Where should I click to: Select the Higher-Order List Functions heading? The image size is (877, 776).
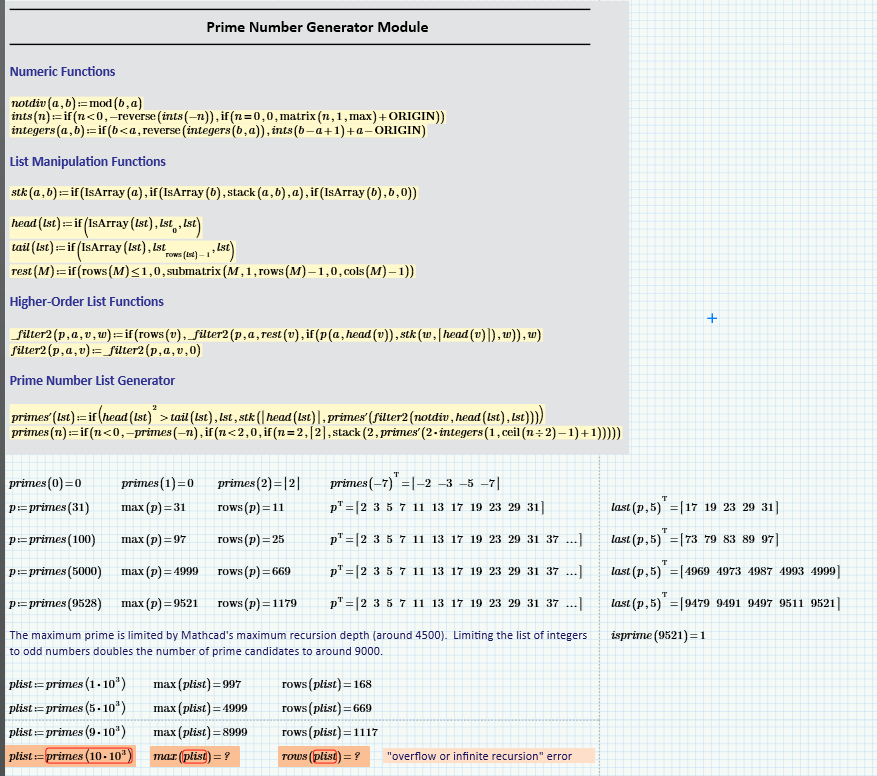[87, 301]
